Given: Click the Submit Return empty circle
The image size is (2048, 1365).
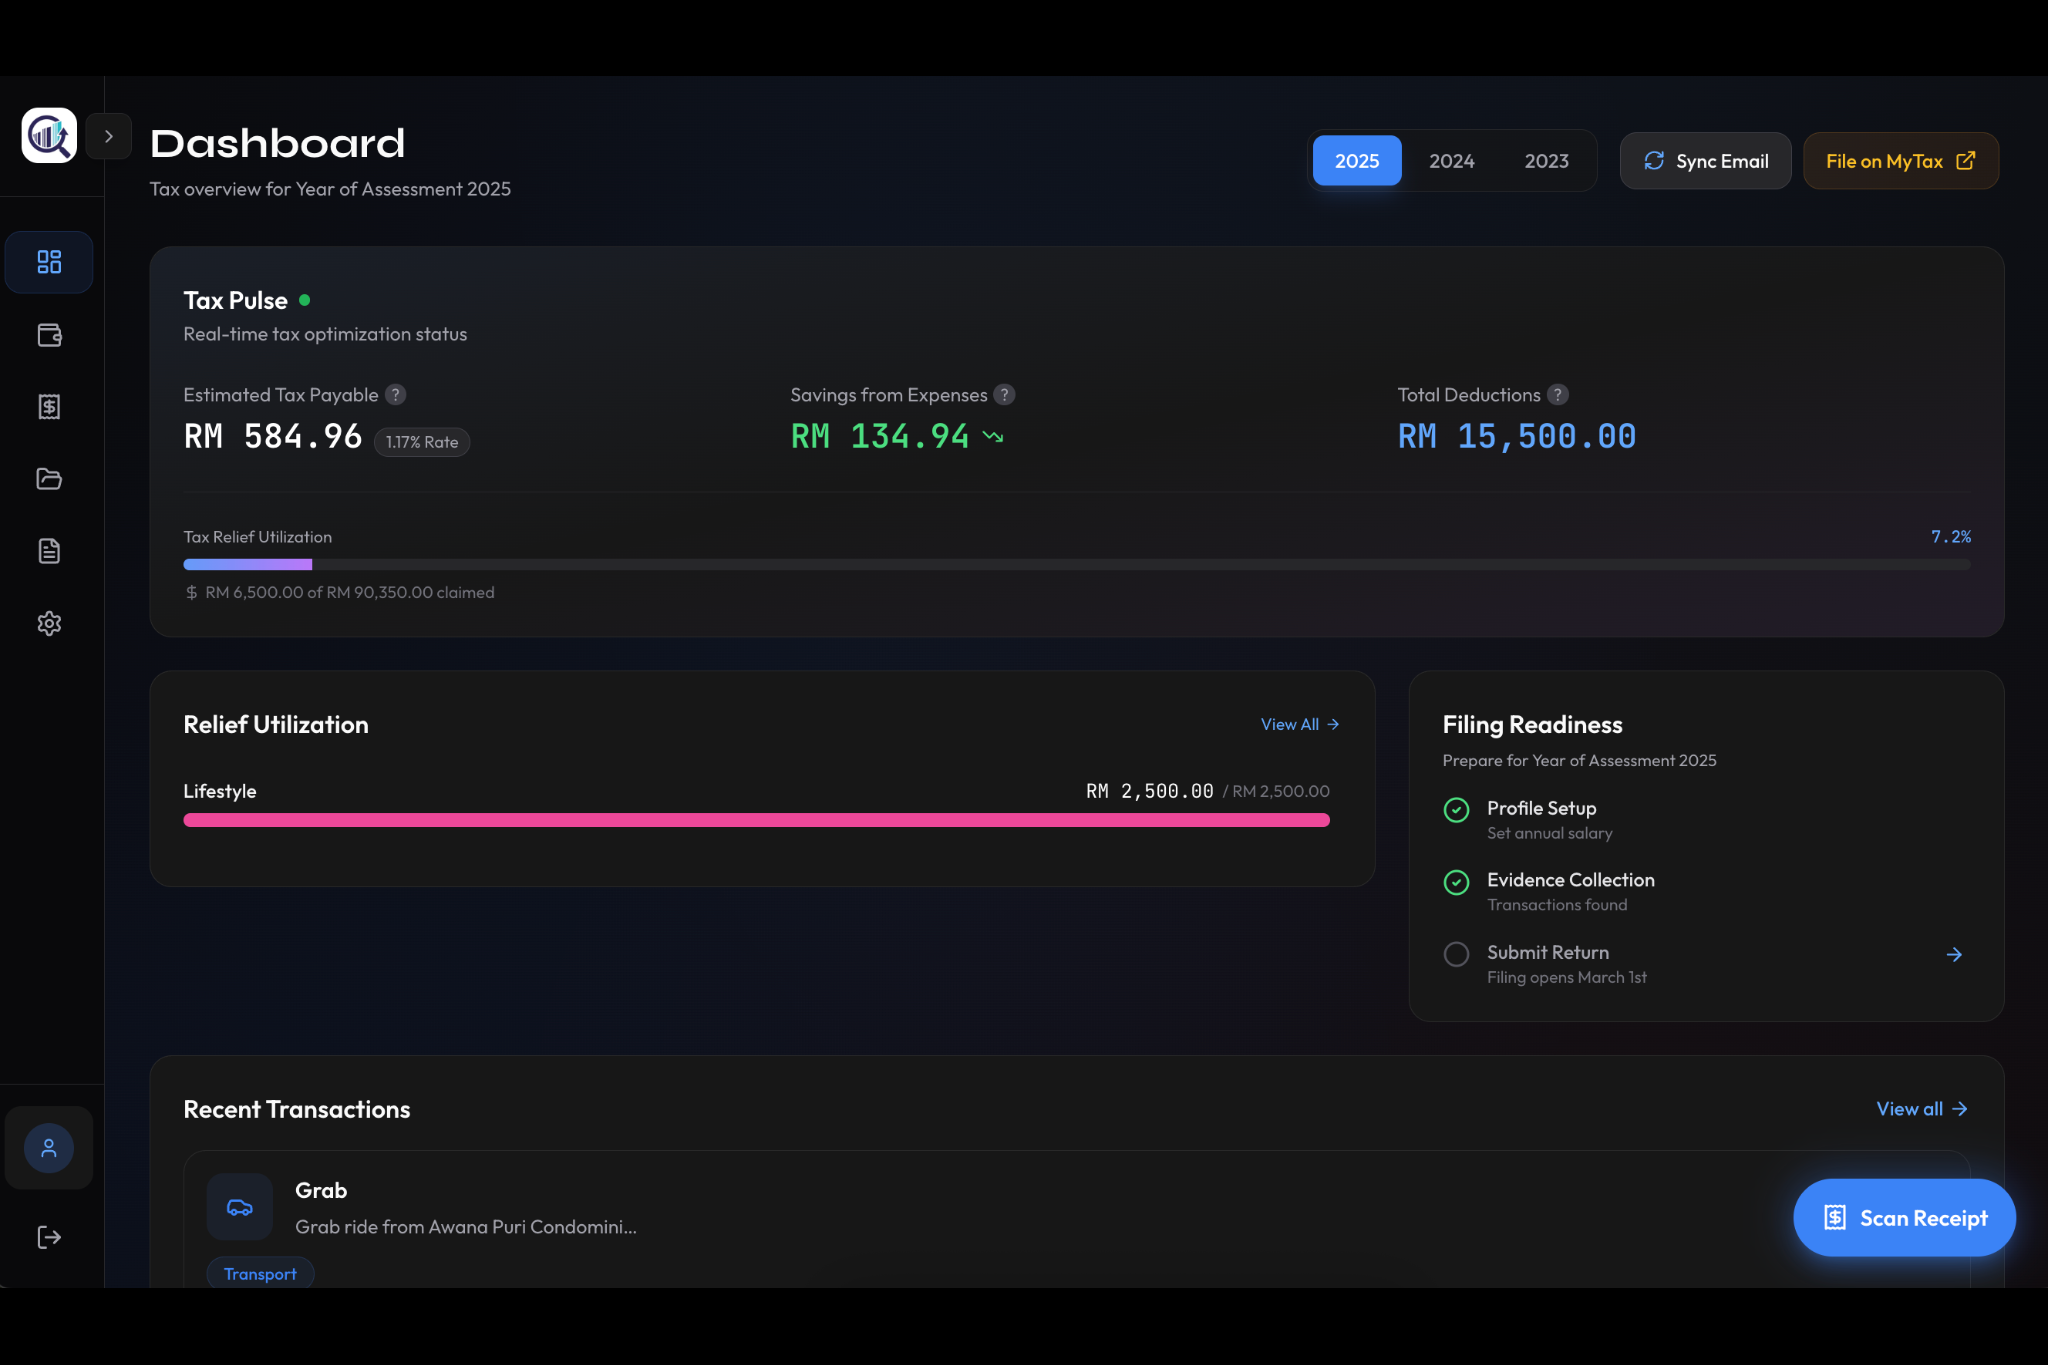Looking at the screenshot, I should pyautogui.click(x=1456, y=954).
